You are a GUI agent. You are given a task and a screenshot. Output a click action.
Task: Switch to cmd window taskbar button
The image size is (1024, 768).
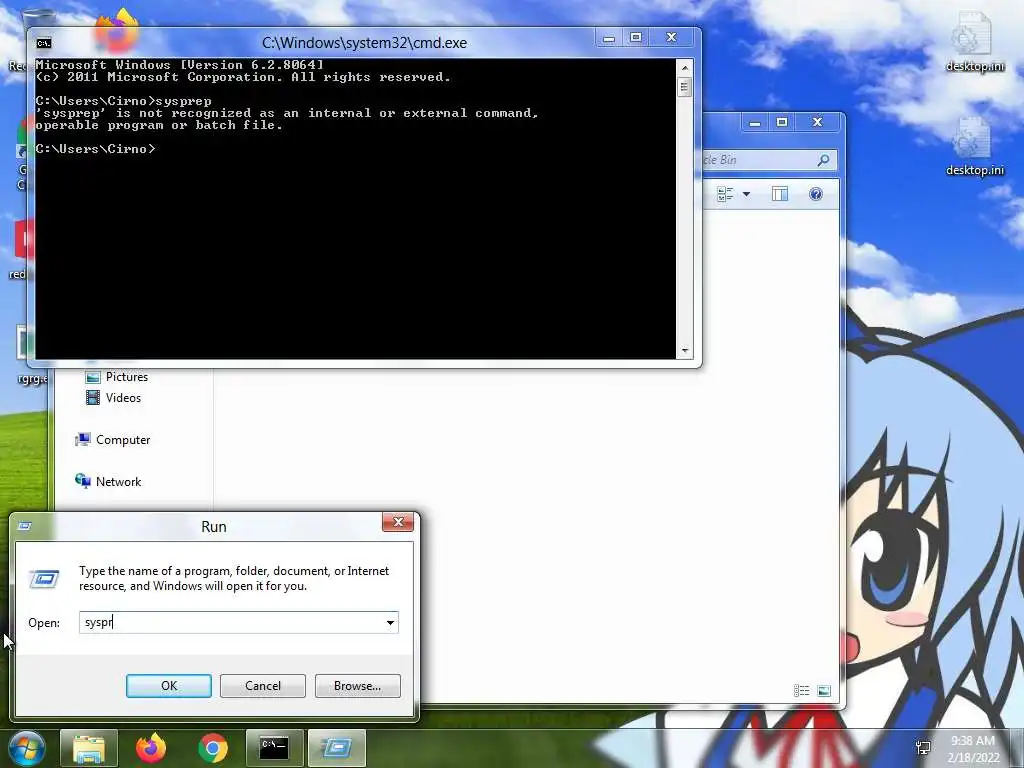274,748
